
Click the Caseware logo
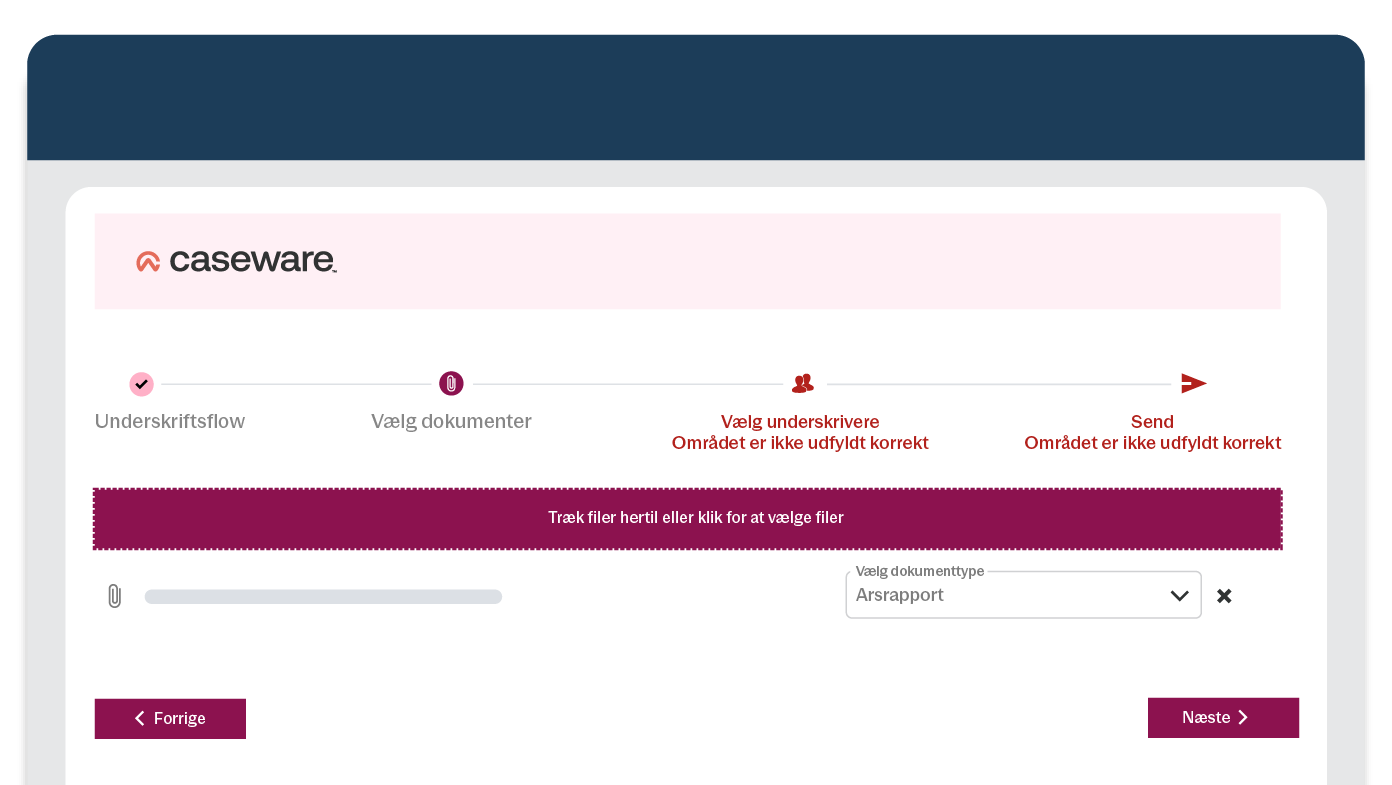click(236, 261)
